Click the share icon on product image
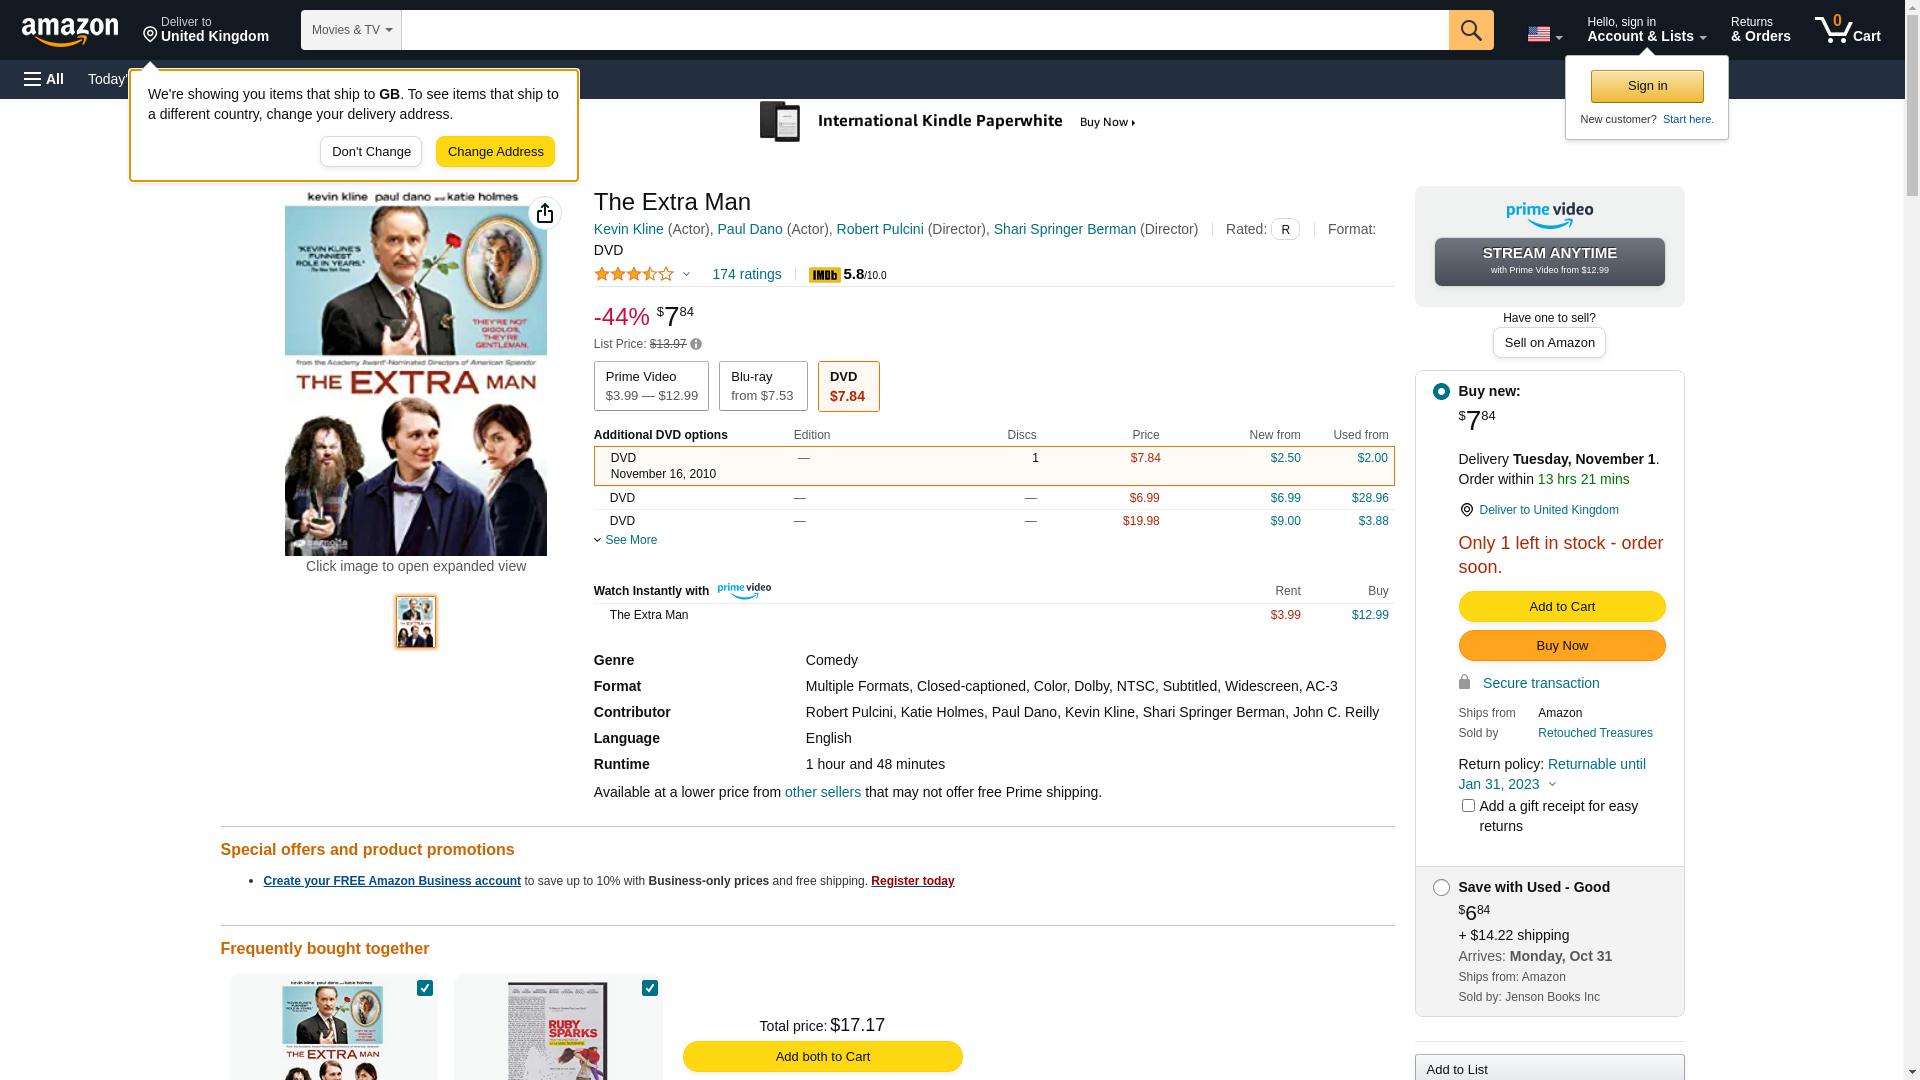The height and width of the screenshot is (1080, 1920). 545,213
